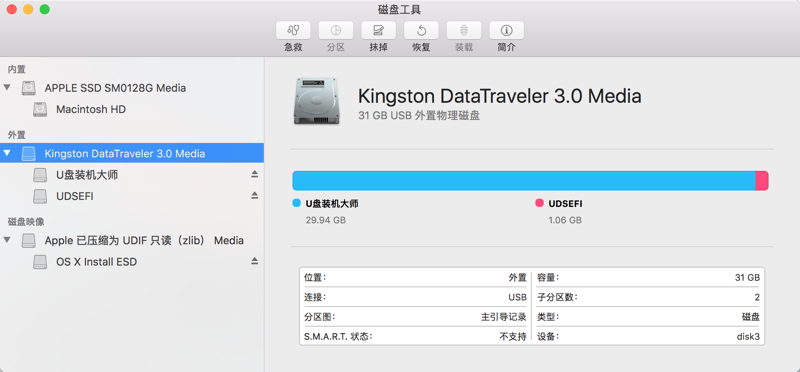Click the Erase (抹掉) toolbar icon
The width and height of the screenshot is (800, 372).
click(x=379, y=30)
